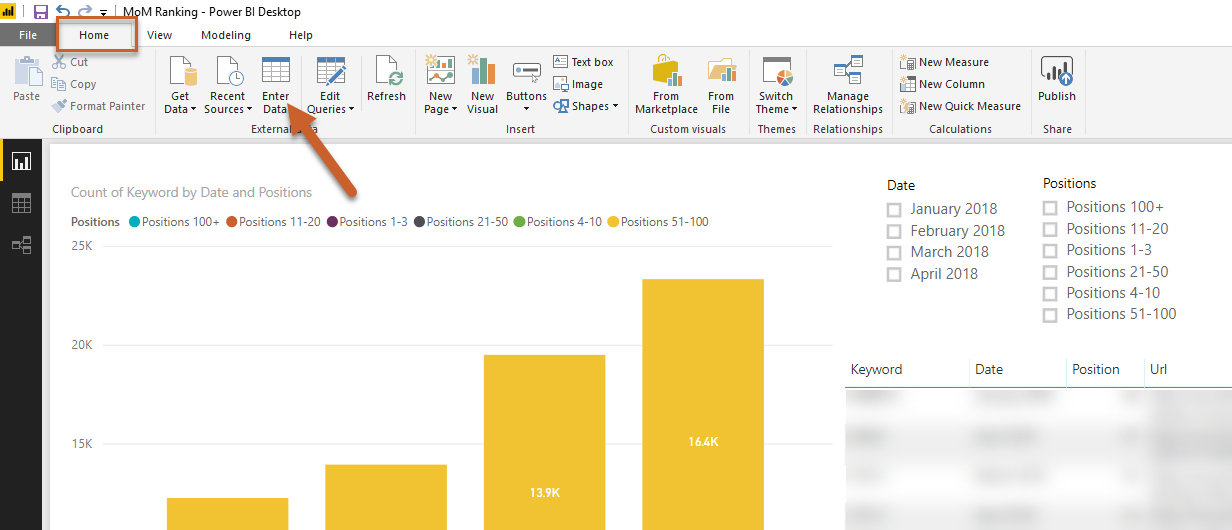Expand the Recent Sources dropdown
The image size is (1232, 530).
pos(228,109)
